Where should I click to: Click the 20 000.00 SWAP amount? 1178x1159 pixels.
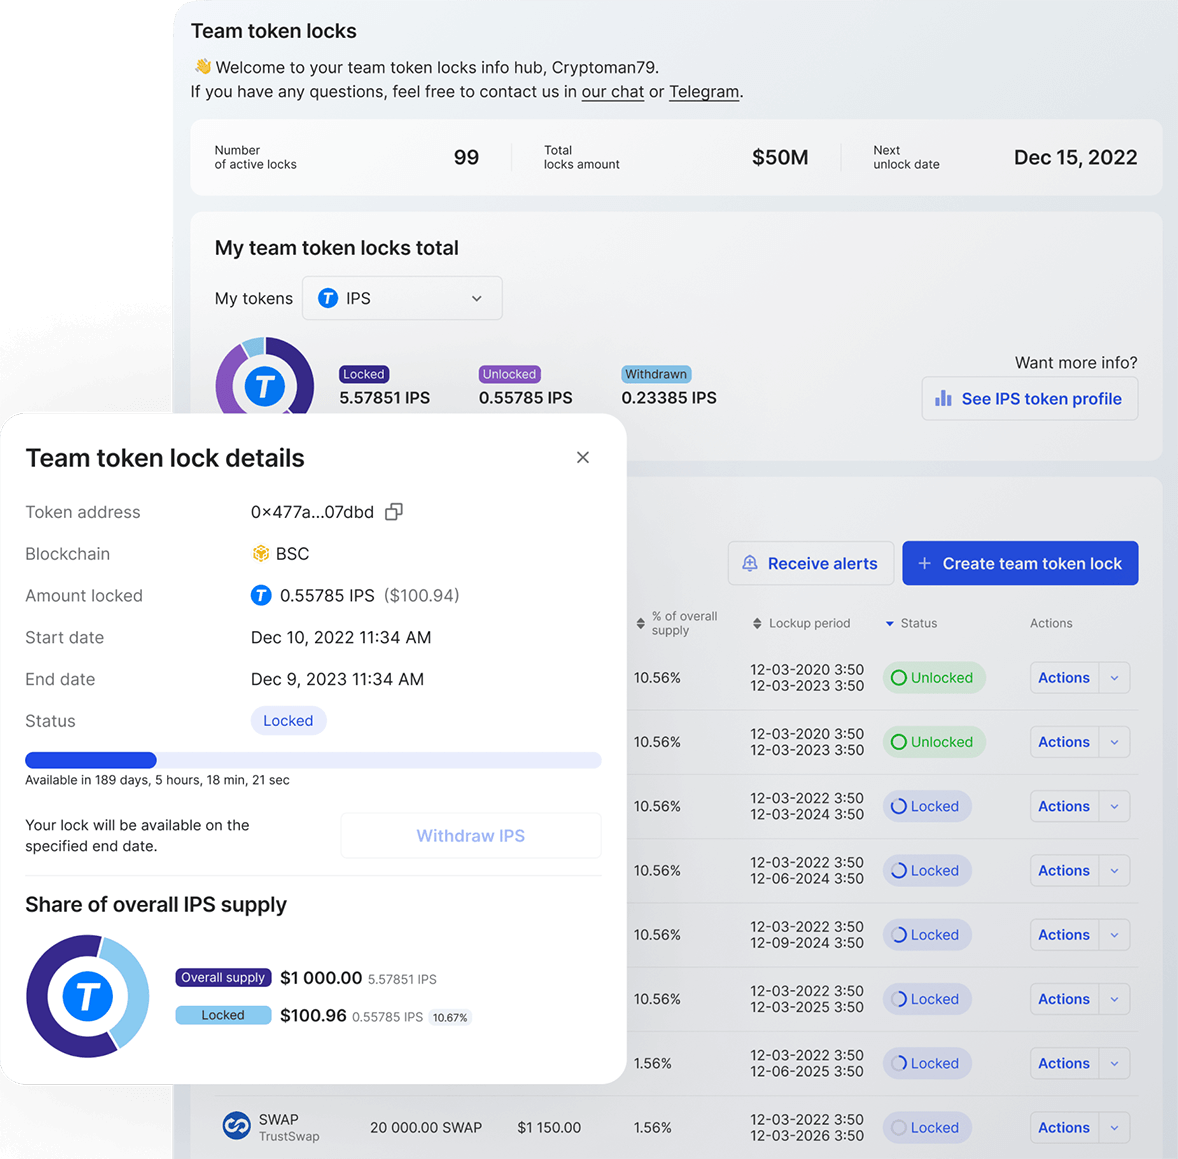pos(426,1127)
